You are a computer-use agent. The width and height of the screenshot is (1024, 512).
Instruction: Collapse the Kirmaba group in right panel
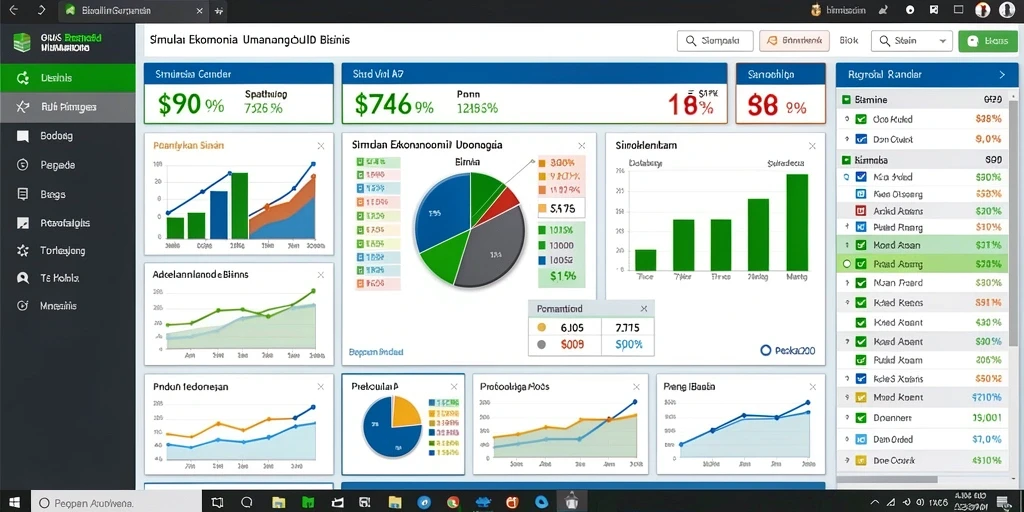[847, 159]
